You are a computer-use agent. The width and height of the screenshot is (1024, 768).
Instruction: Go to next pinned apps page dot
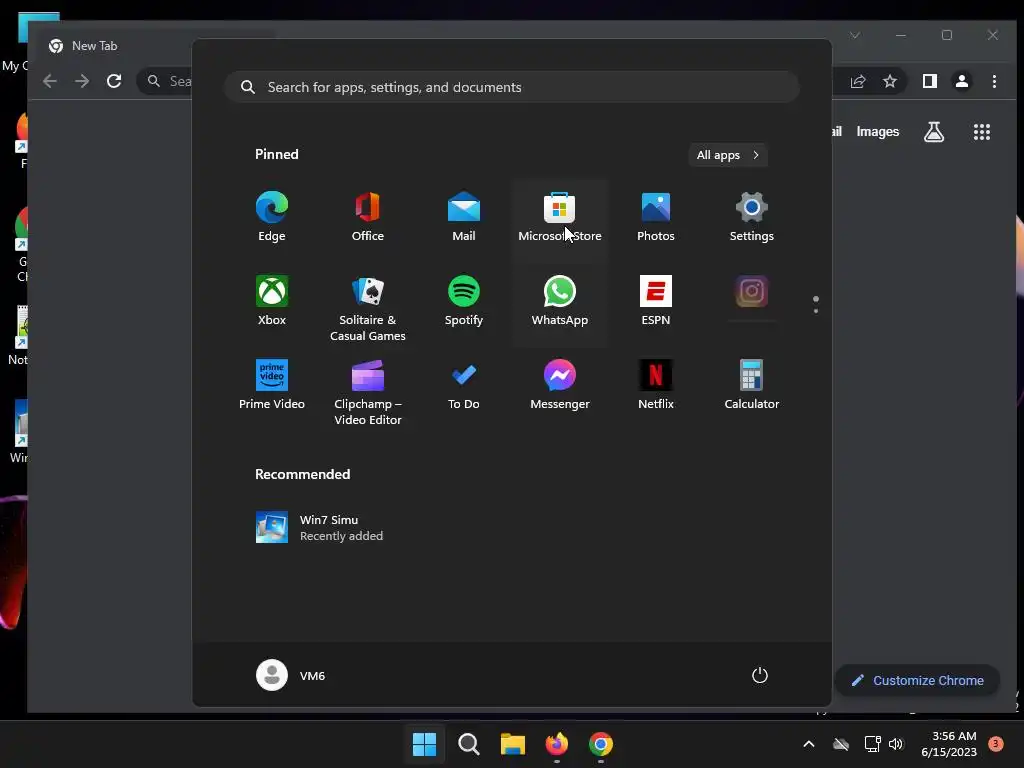click(x=816, y=311)
